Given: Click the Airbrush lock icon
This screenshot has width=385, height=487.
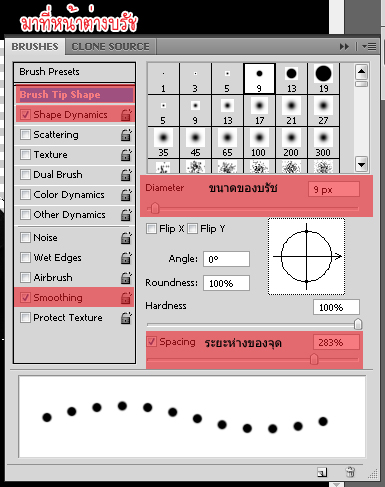Looking at the screenshot, I should (x=126, y=278).
